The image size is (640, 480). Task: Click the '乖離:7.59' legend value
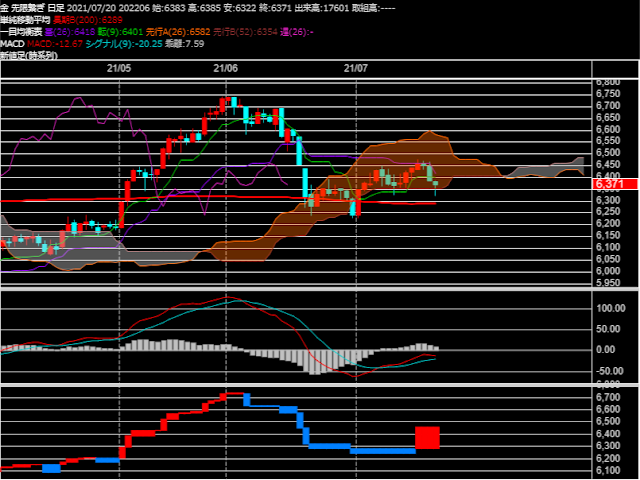(184, 44)
